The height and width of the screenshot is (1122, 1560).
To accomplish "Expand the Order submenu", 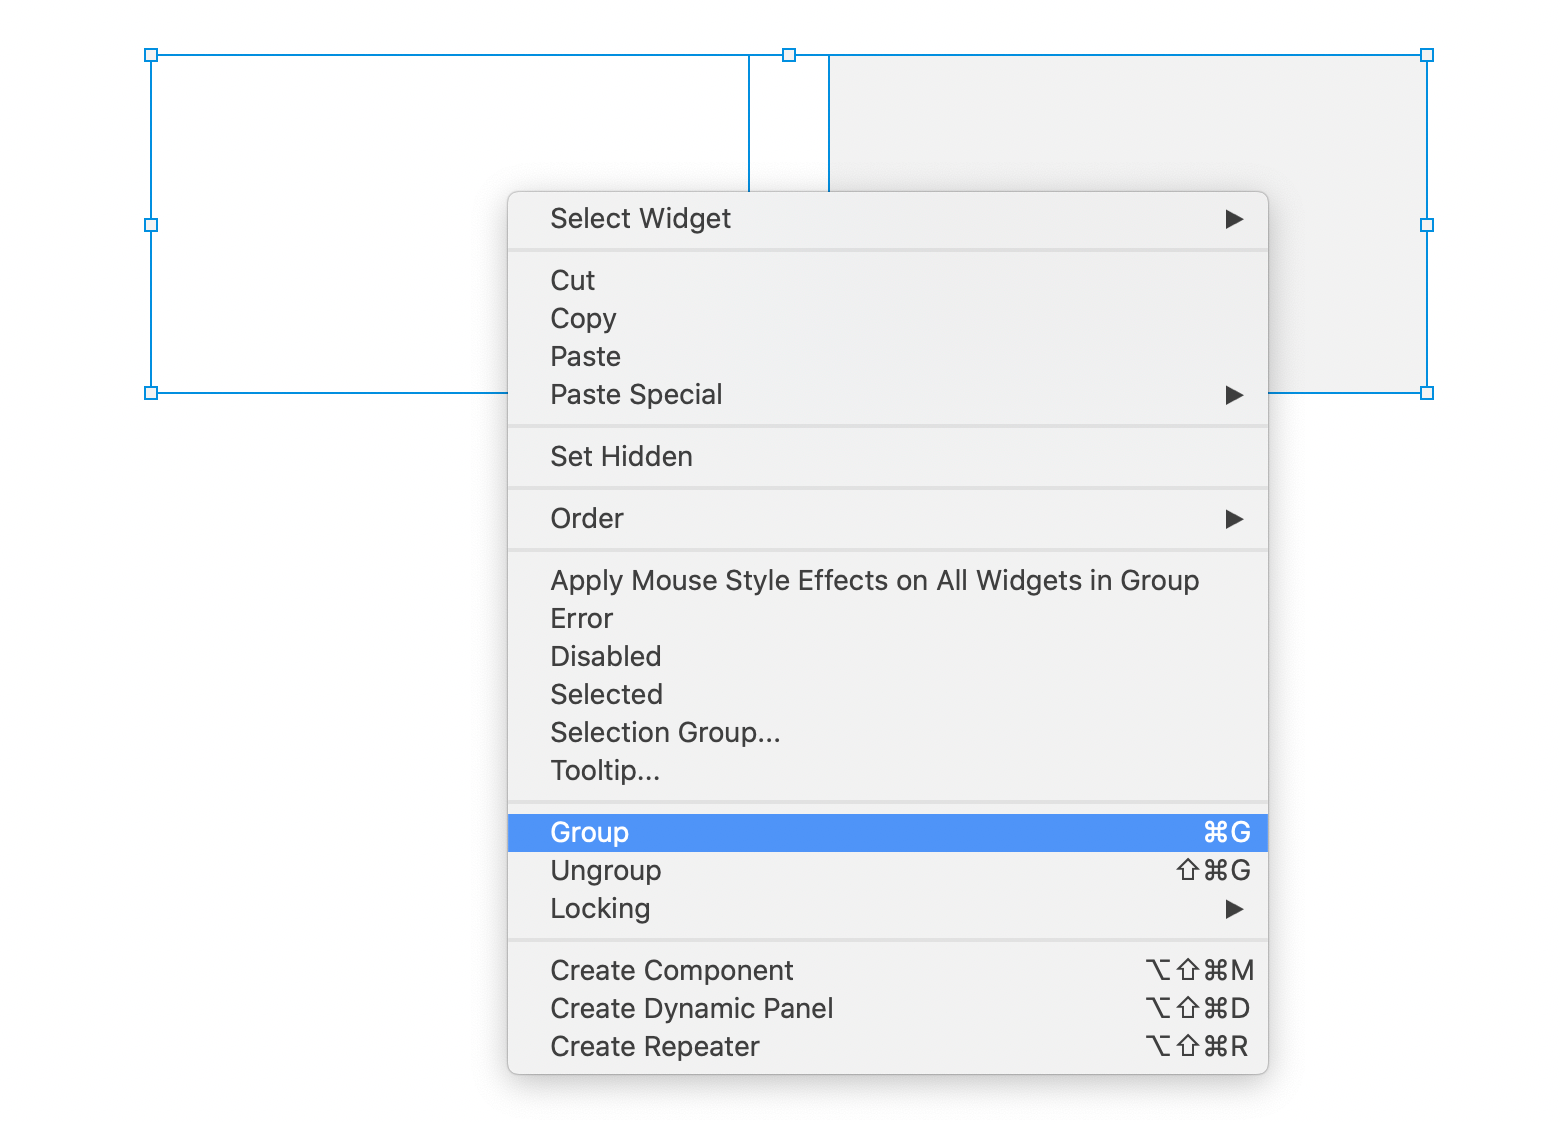I will pos(888,519).
